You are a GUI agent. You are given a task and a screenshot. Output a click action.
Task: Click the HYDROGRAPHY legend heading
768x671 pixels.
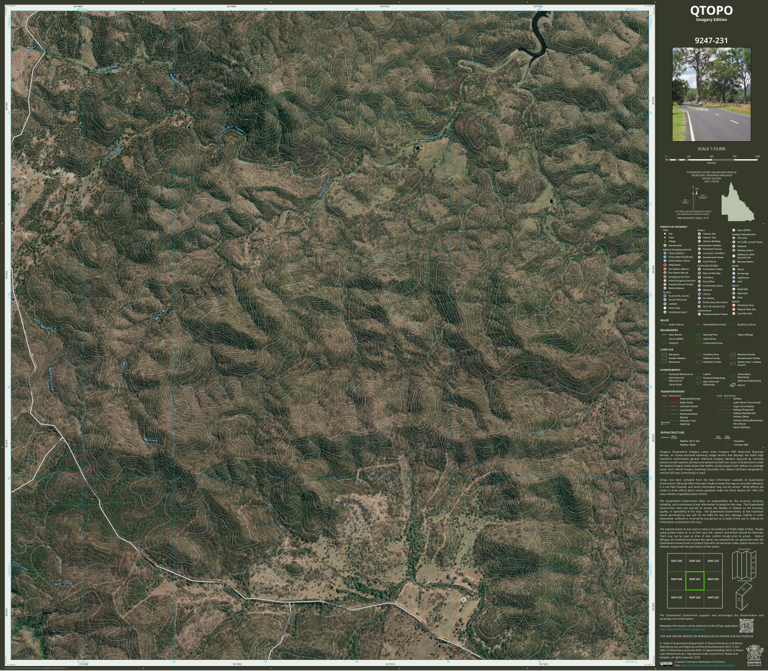click(670, 370)
